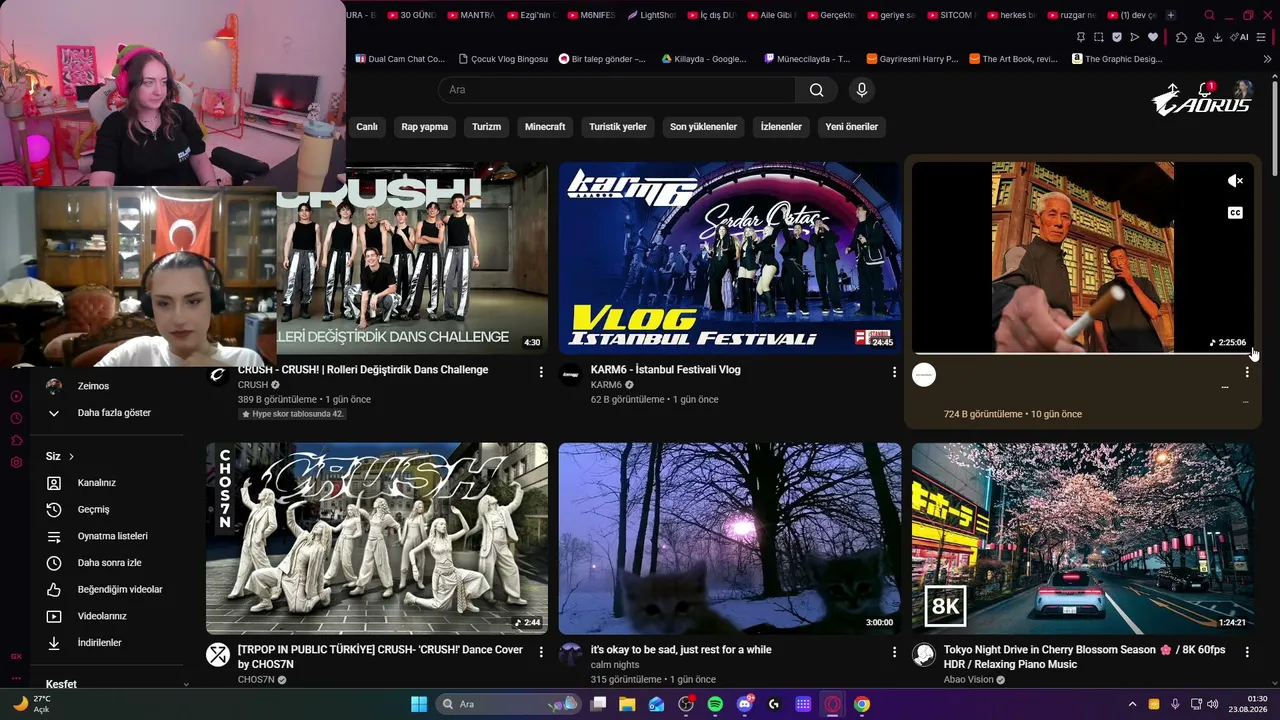
Task: Open options menu for CHOS7N dance cover video
Action: pos(541,652)
